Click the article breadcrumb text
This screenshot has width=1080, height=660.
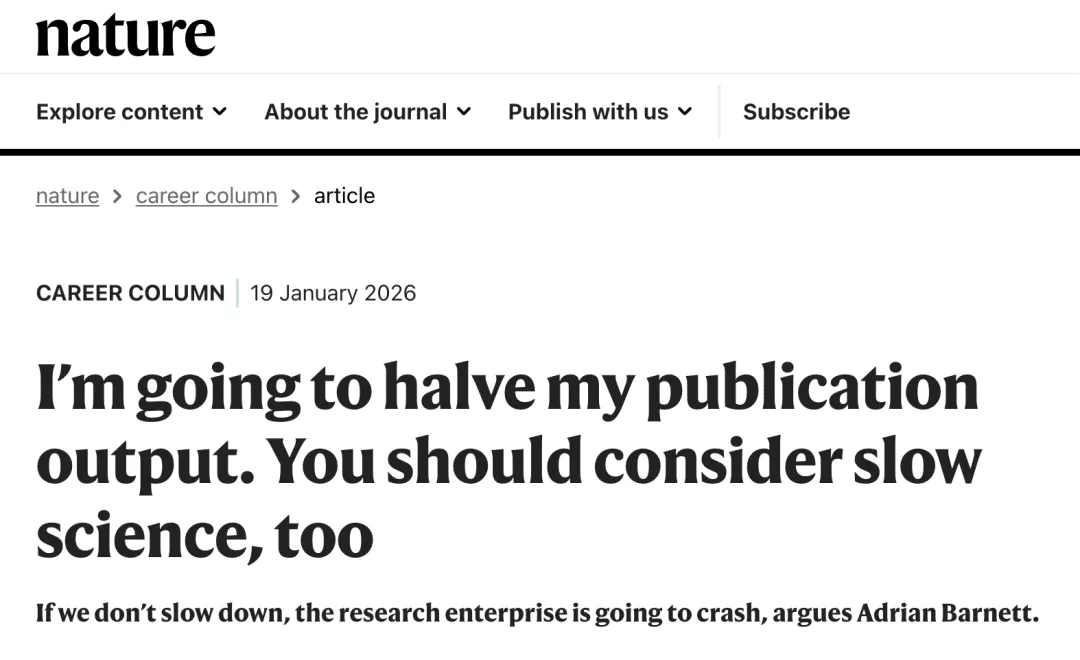344,196
